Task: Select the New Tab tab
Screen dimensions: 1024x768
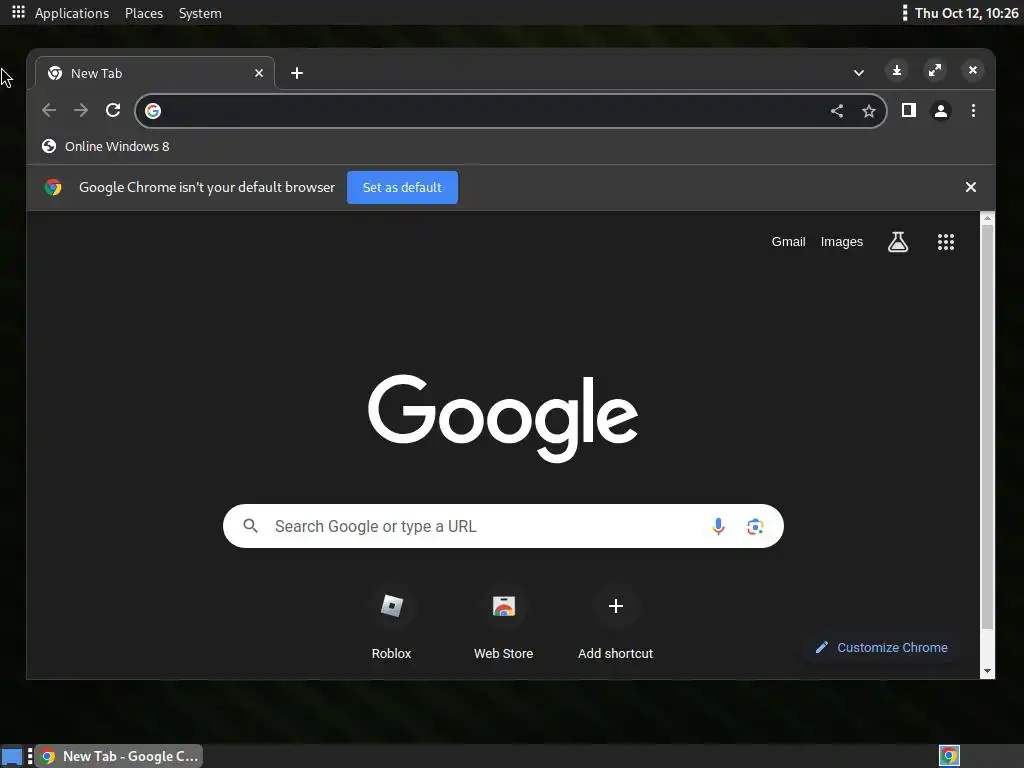Action: [x=155, y=73]
